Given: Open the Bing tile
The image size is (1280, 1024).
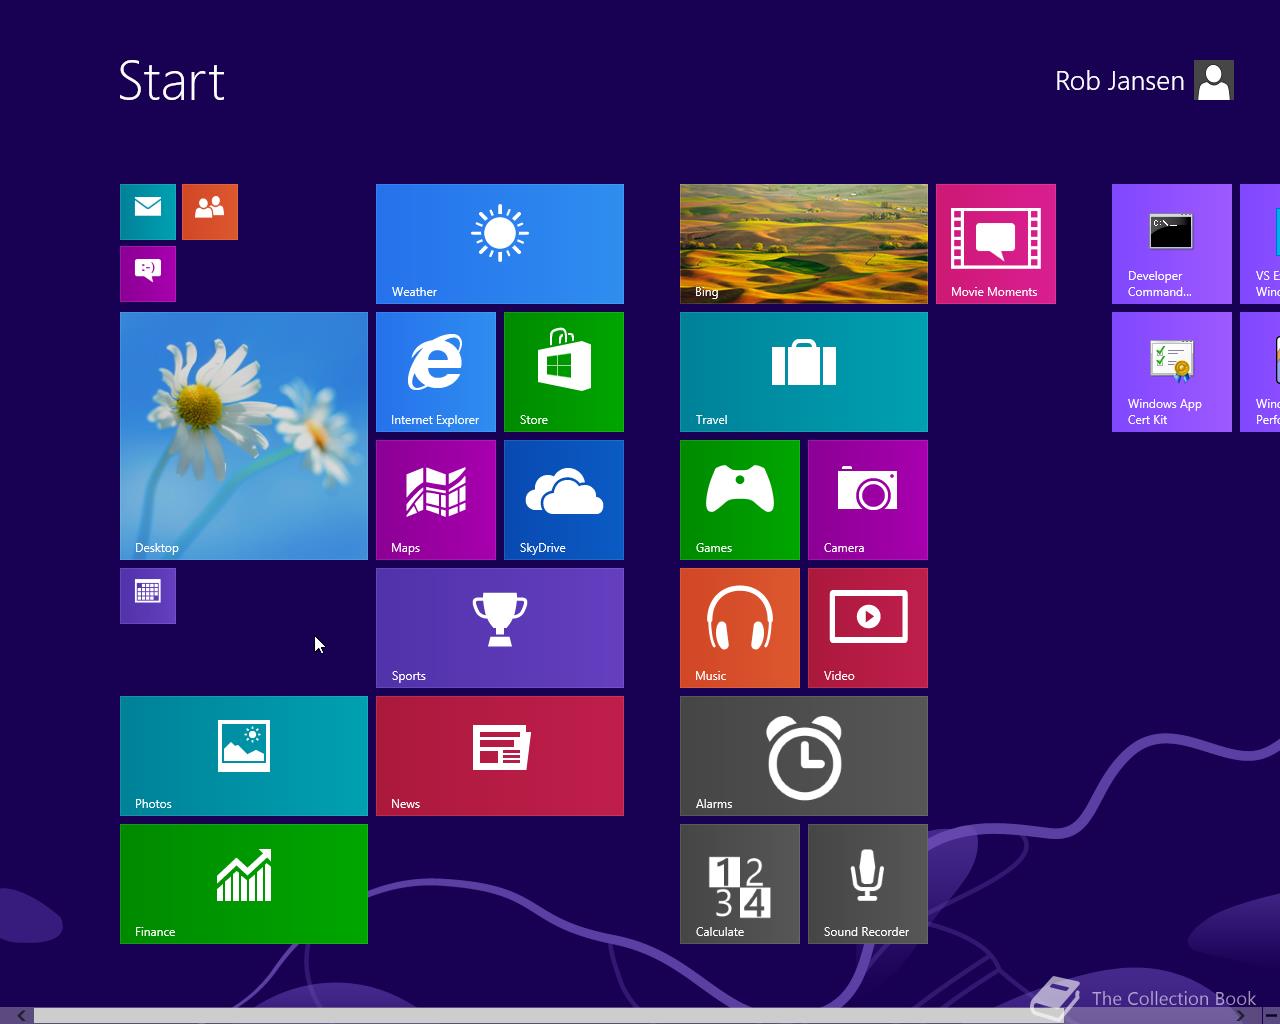Looking at the screenshot, I should (804, 244).
